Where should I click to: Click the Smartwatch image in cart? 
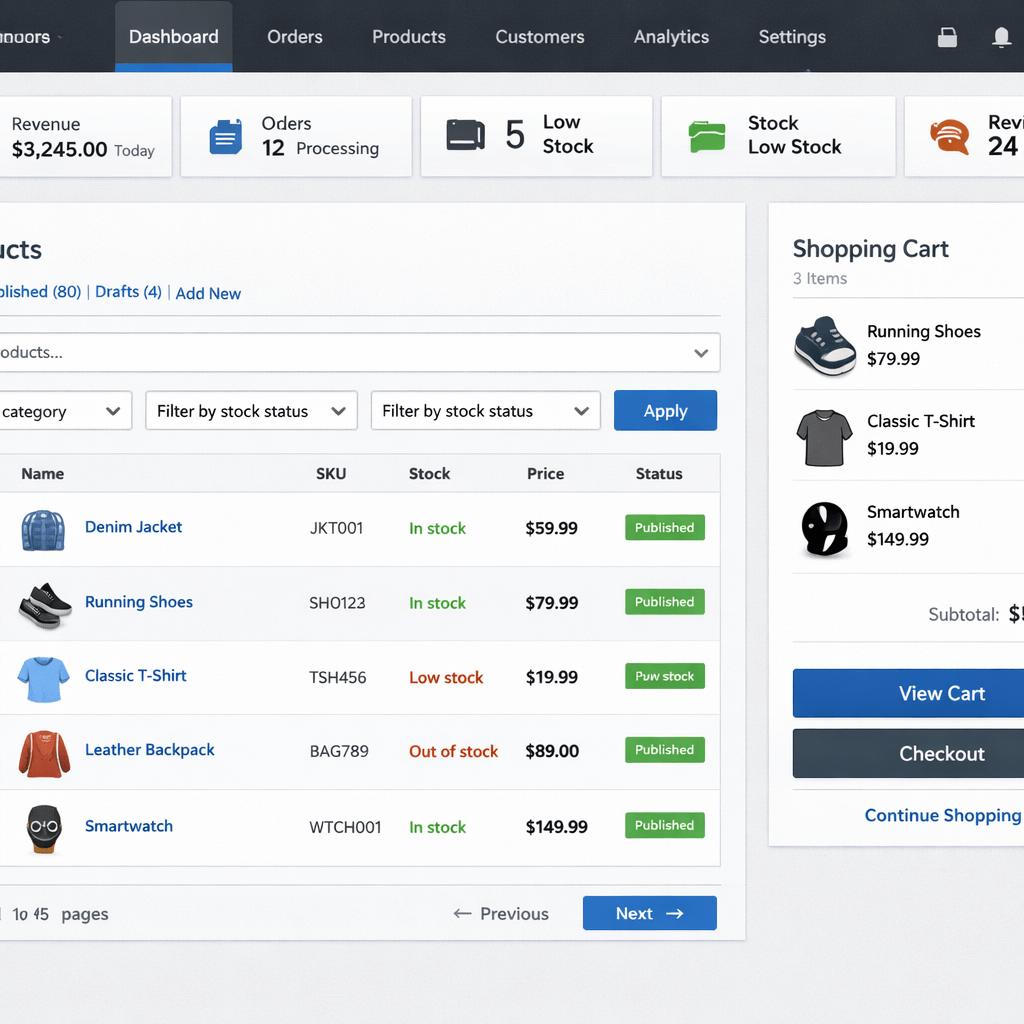tap(825, 527)
